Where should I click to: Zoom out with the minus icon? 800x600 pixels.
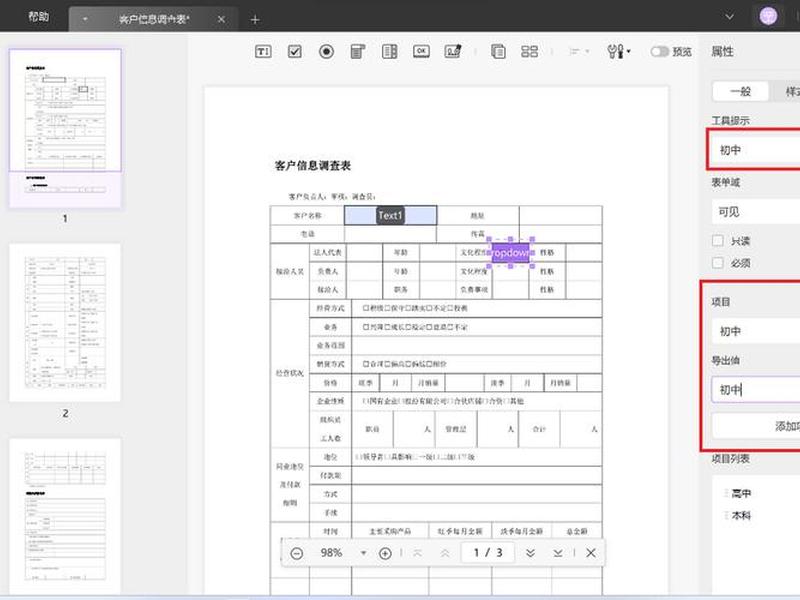[x=296, y=553]
